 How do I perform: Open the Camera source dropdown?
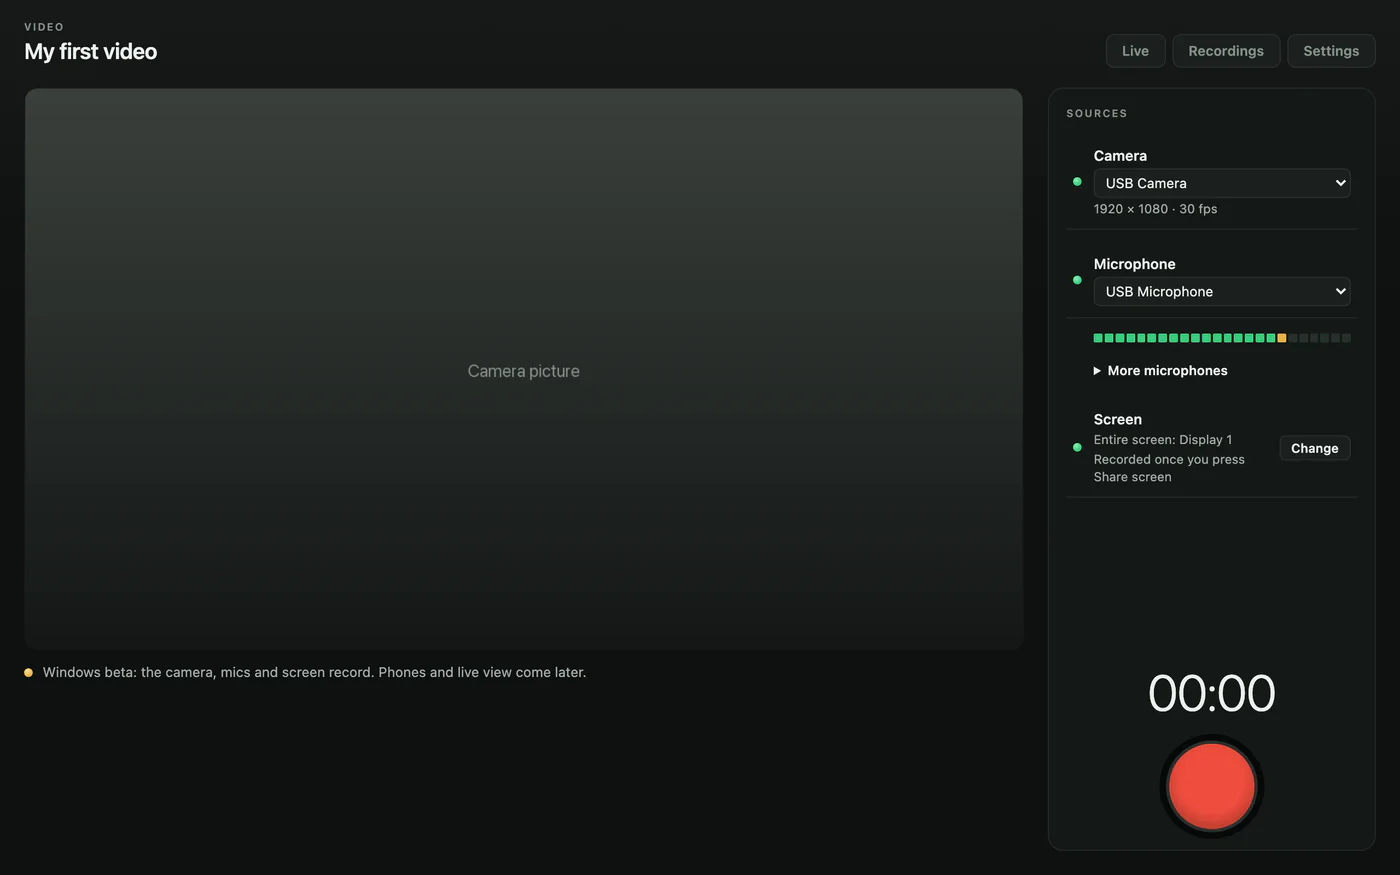coord(1222,183)
